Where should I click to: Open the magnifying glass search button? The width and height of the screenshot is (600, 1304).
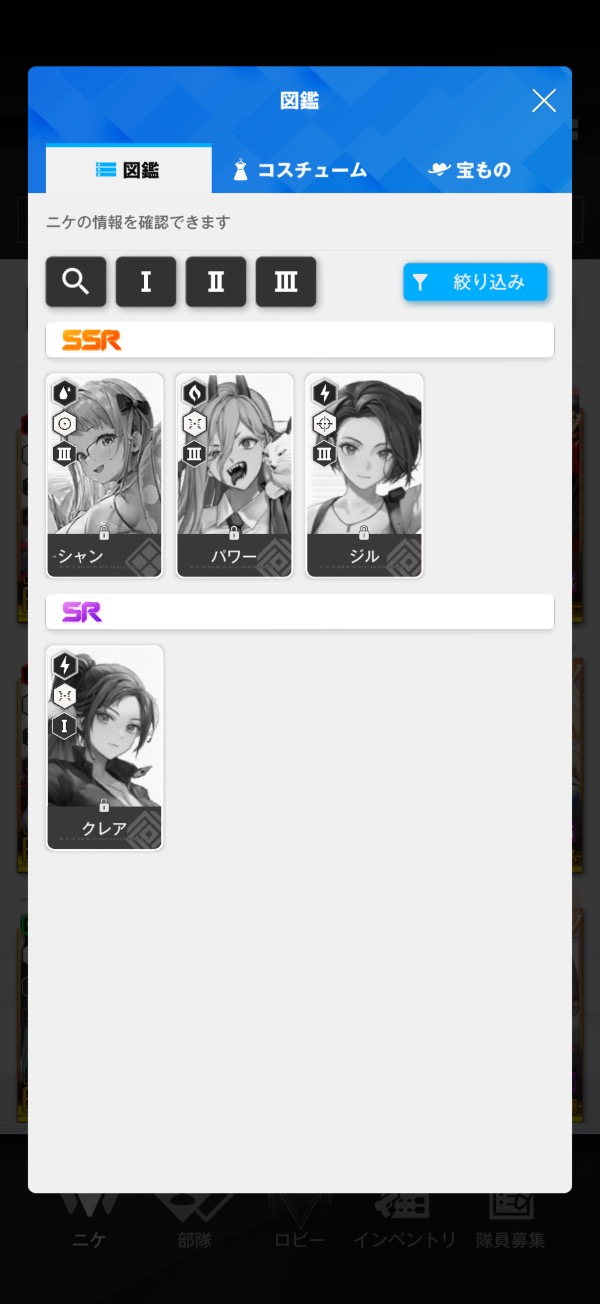click(x=76, y=282)
